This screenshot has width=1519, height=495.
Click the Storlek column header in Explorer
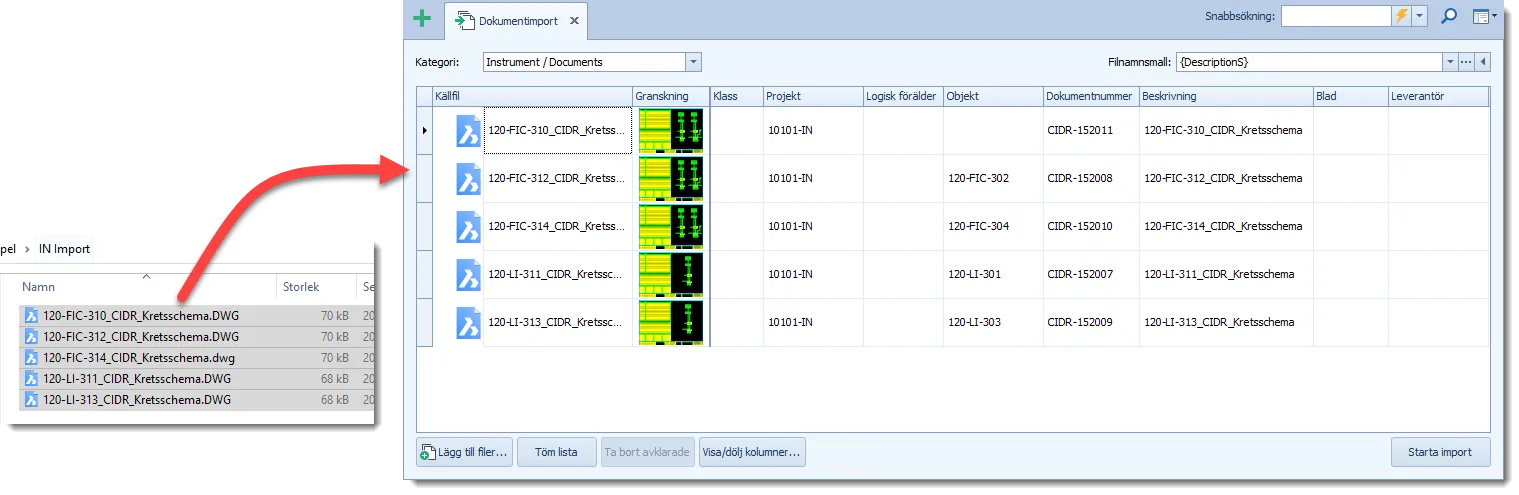tap(317, 287)
